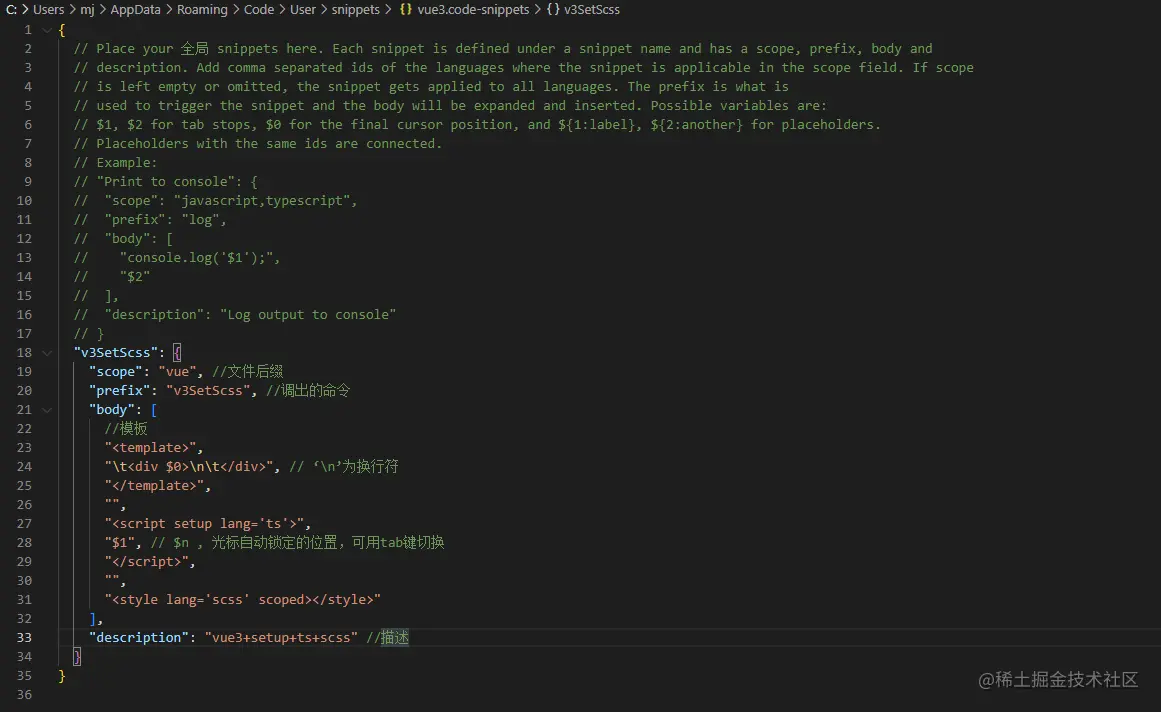Screen dimensions: 1161x712
Task: Click the "</template>" string
Action: click(154, 486)
